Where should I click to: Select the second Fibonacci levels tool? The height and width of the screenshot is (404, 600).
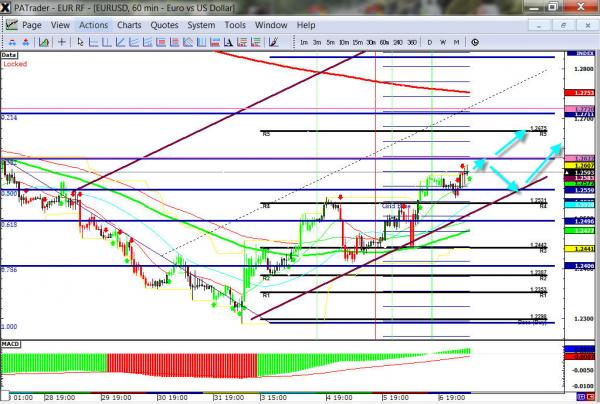click(255, 42)
